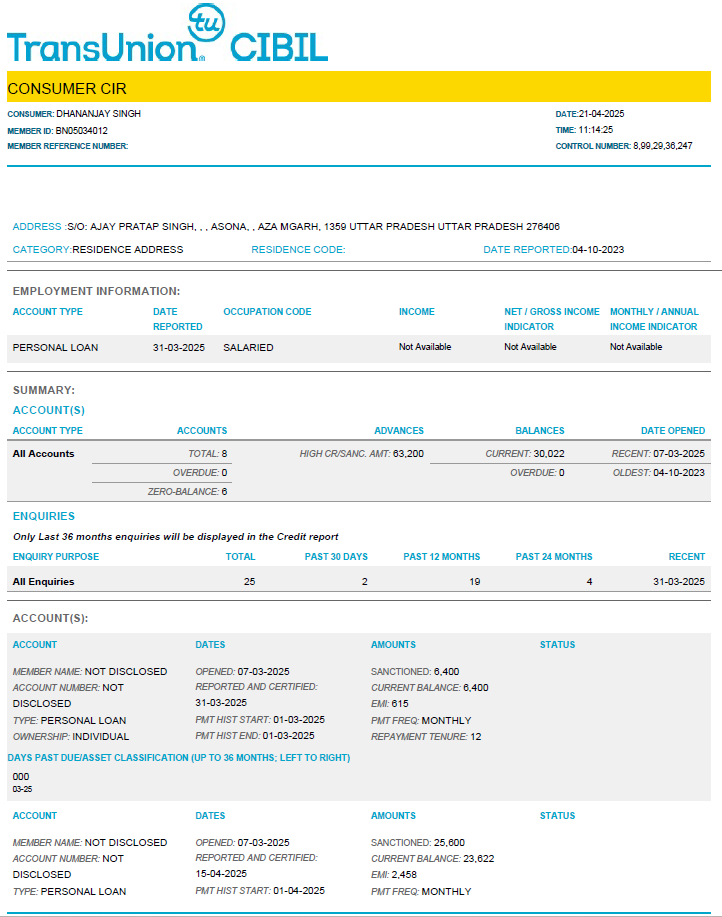Click the PAST 30 DAYS column header

[336, 557]
